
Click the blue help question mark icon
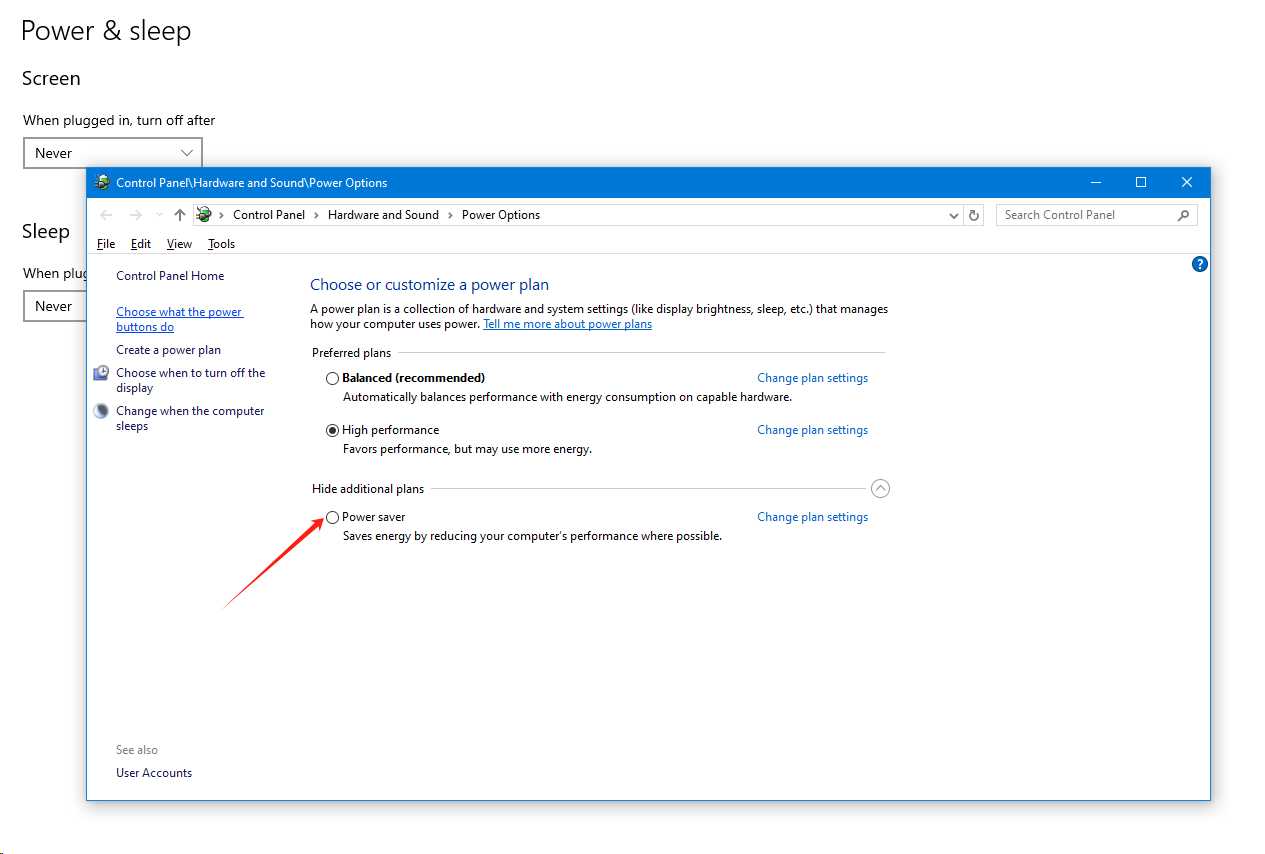[1200, 264]
